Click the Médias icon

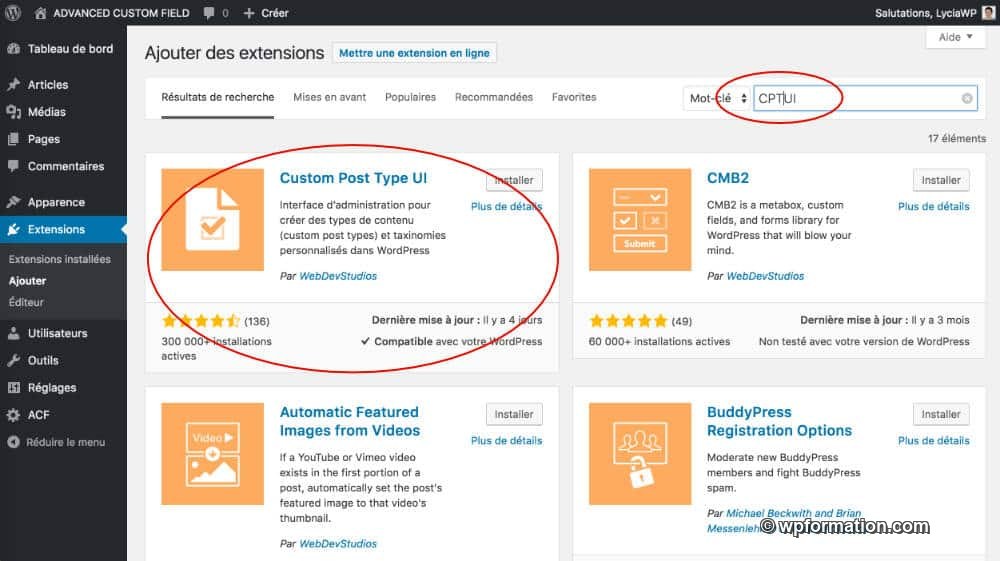pos(13,112)
